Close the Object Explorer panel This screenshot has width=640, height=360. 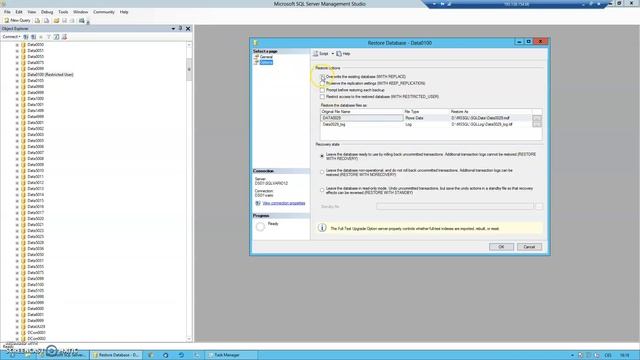[x=188, y=29]
